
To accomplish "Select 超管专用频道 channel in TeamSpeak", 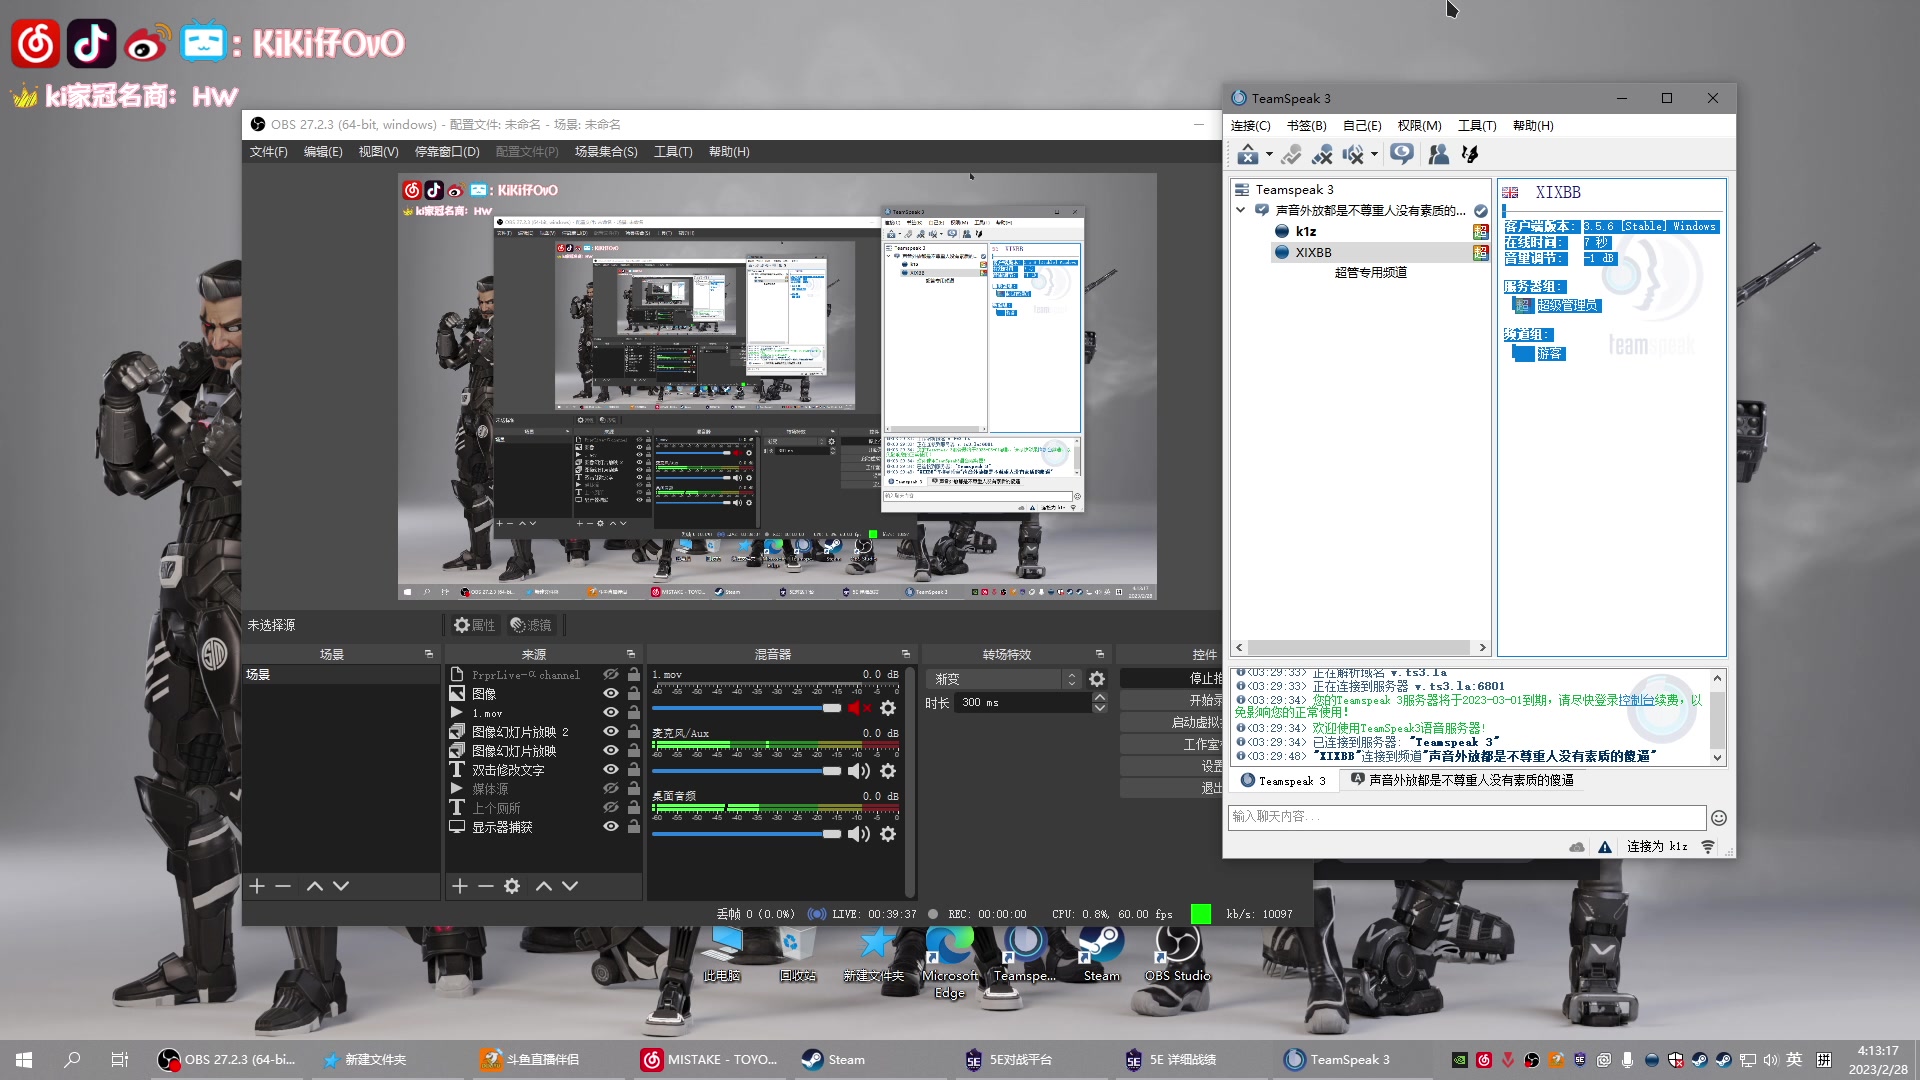I will [x=1370, y=273].
